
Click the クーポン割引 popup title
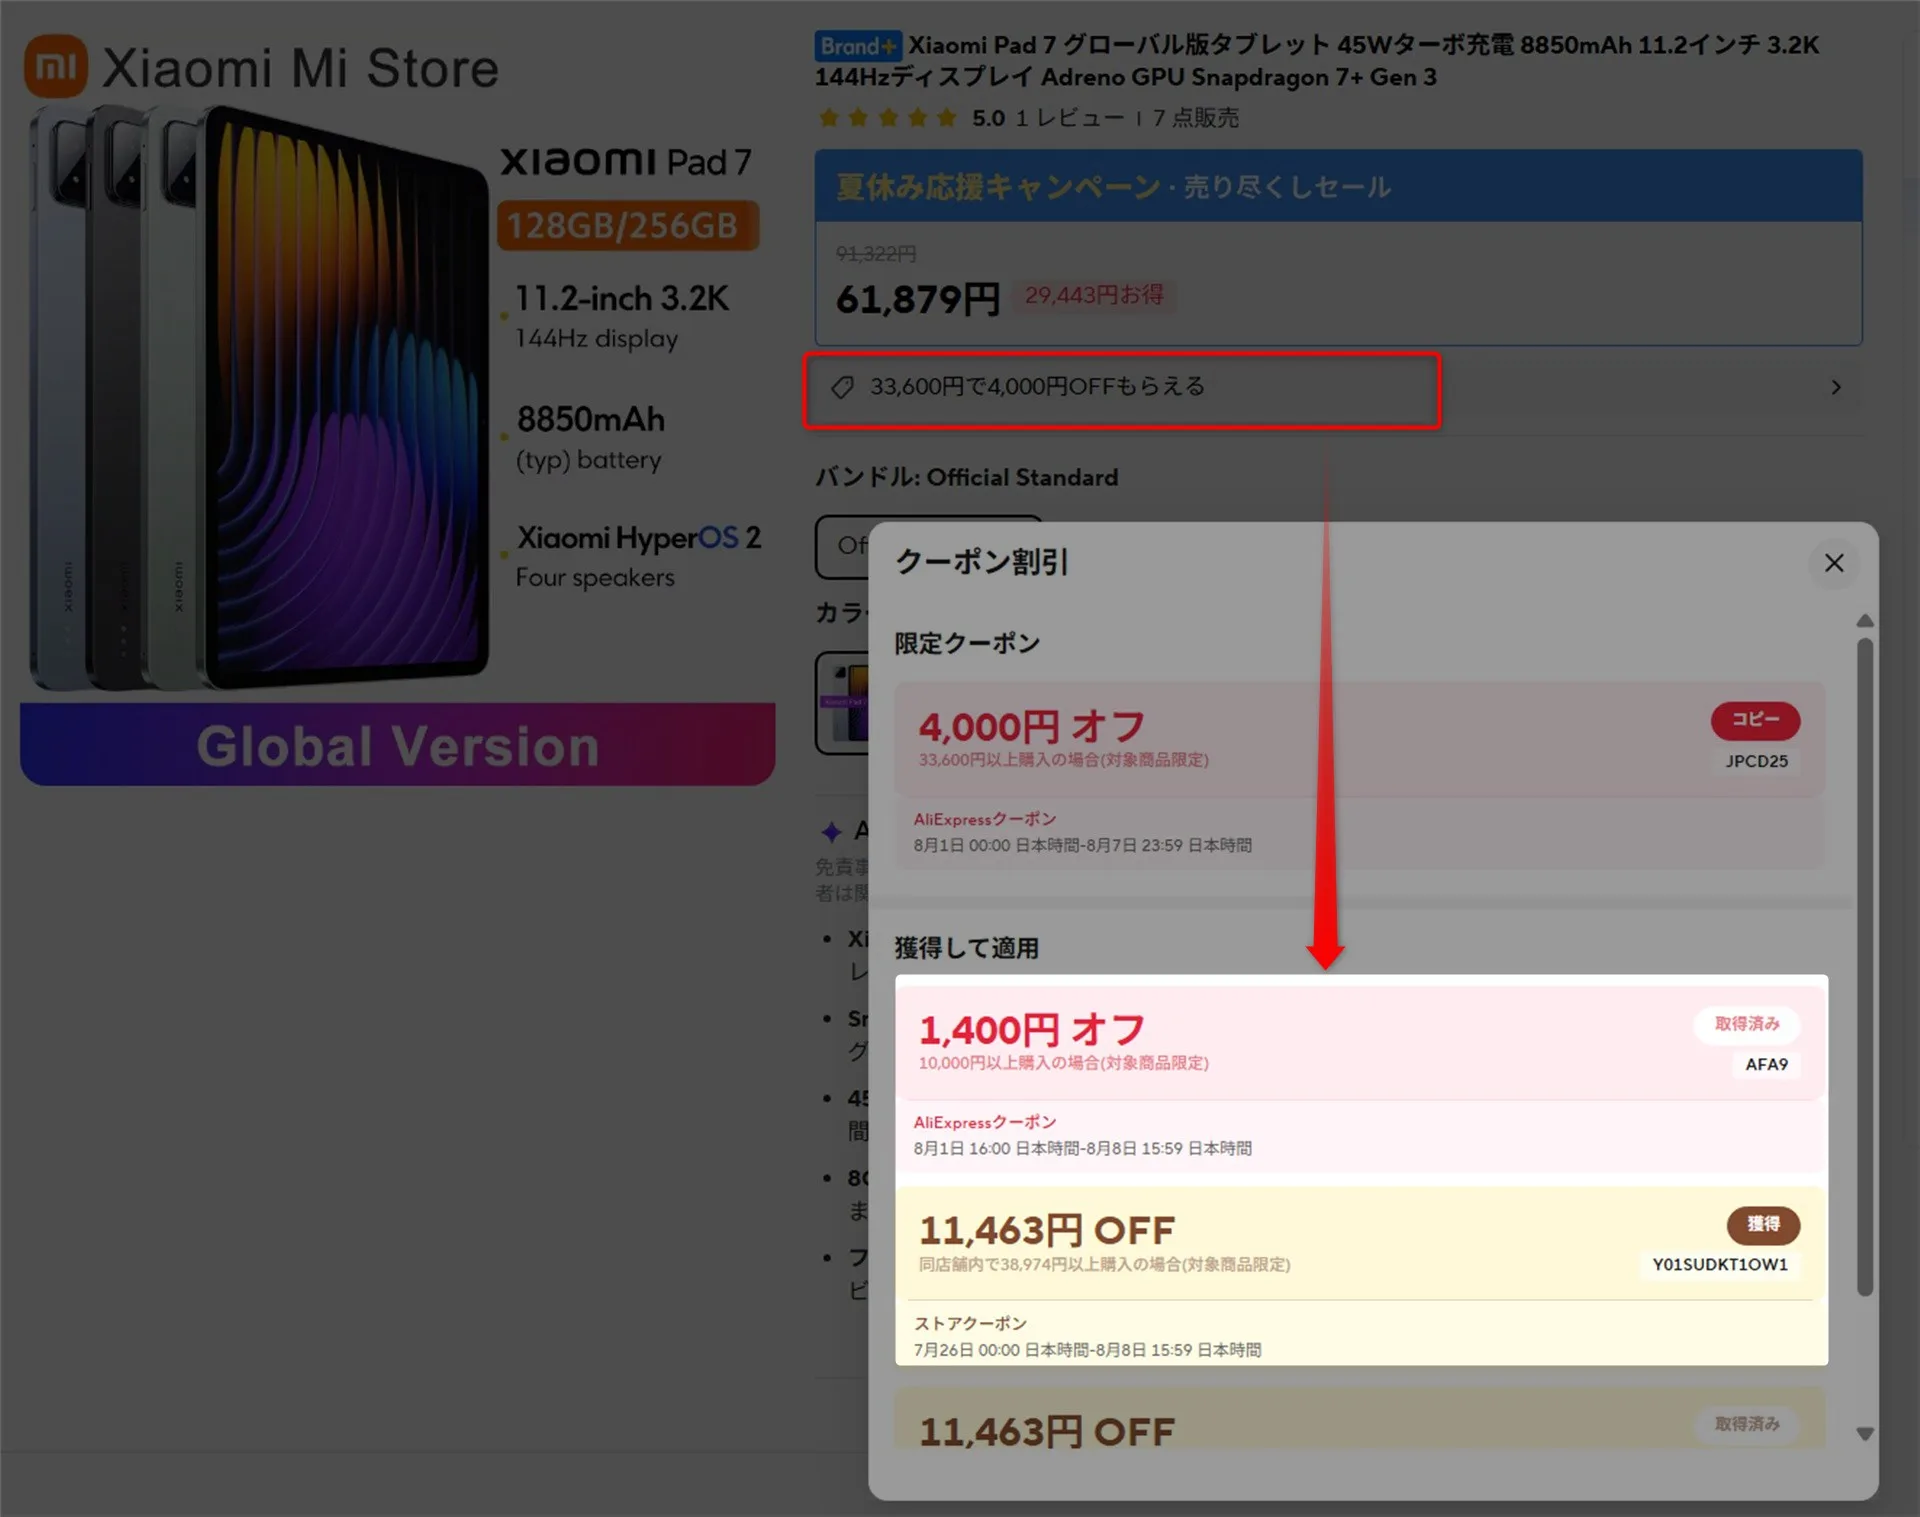981,562
